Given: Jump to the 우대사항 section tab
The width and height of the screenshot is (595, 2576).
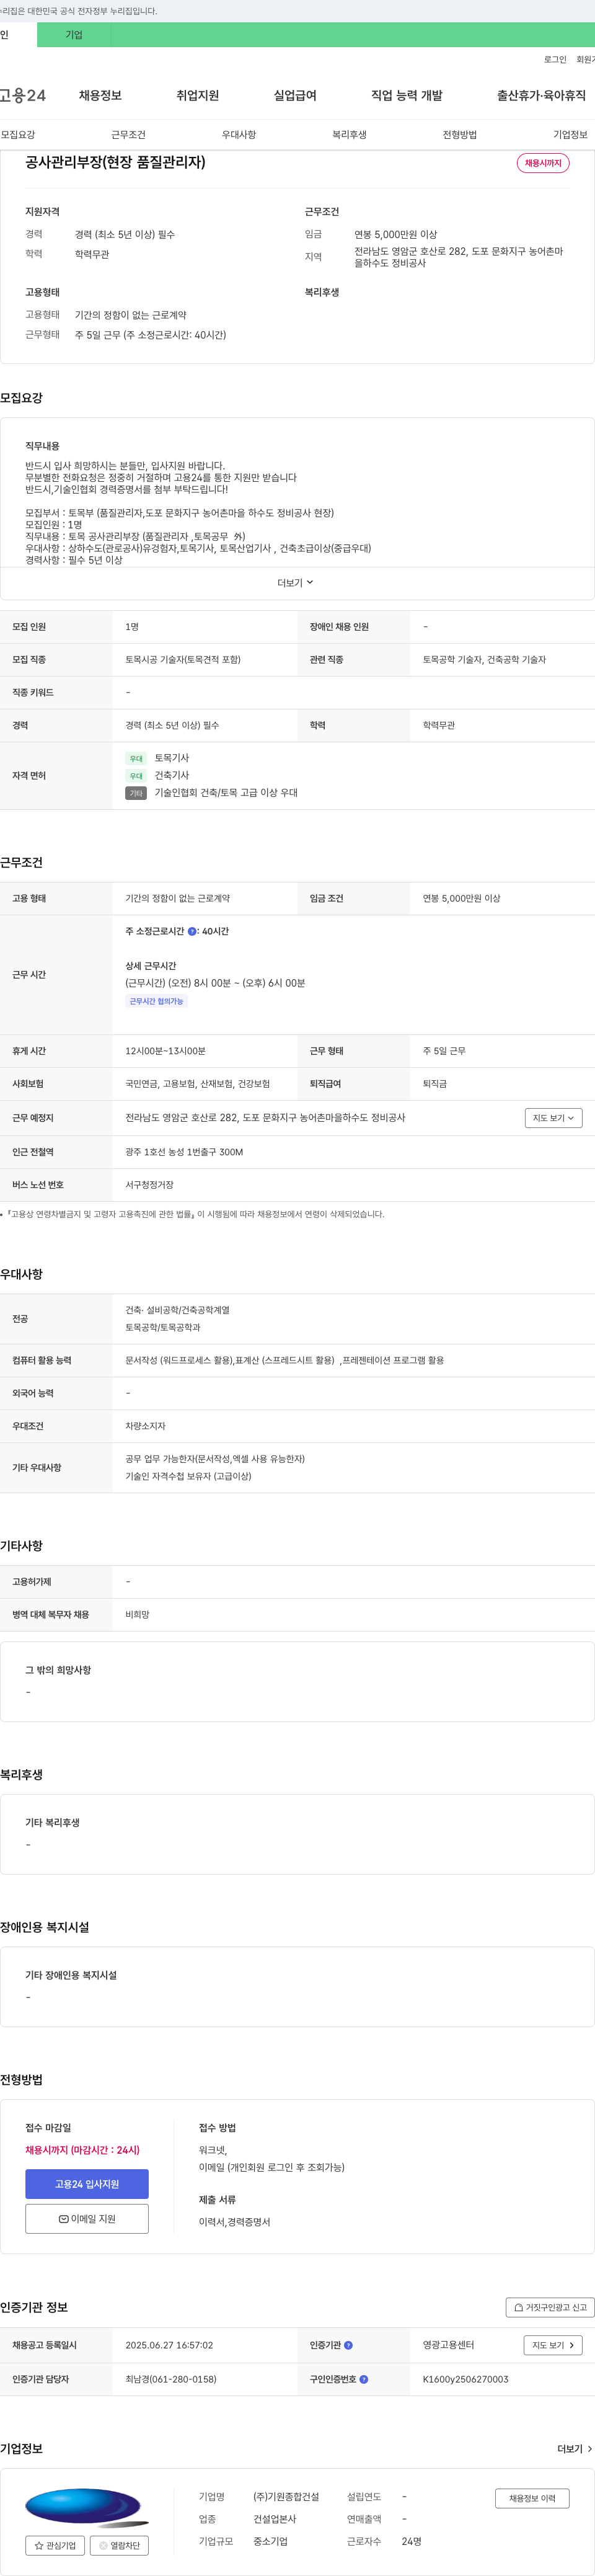Looking at the screenshot, I should tap(239, 135).
